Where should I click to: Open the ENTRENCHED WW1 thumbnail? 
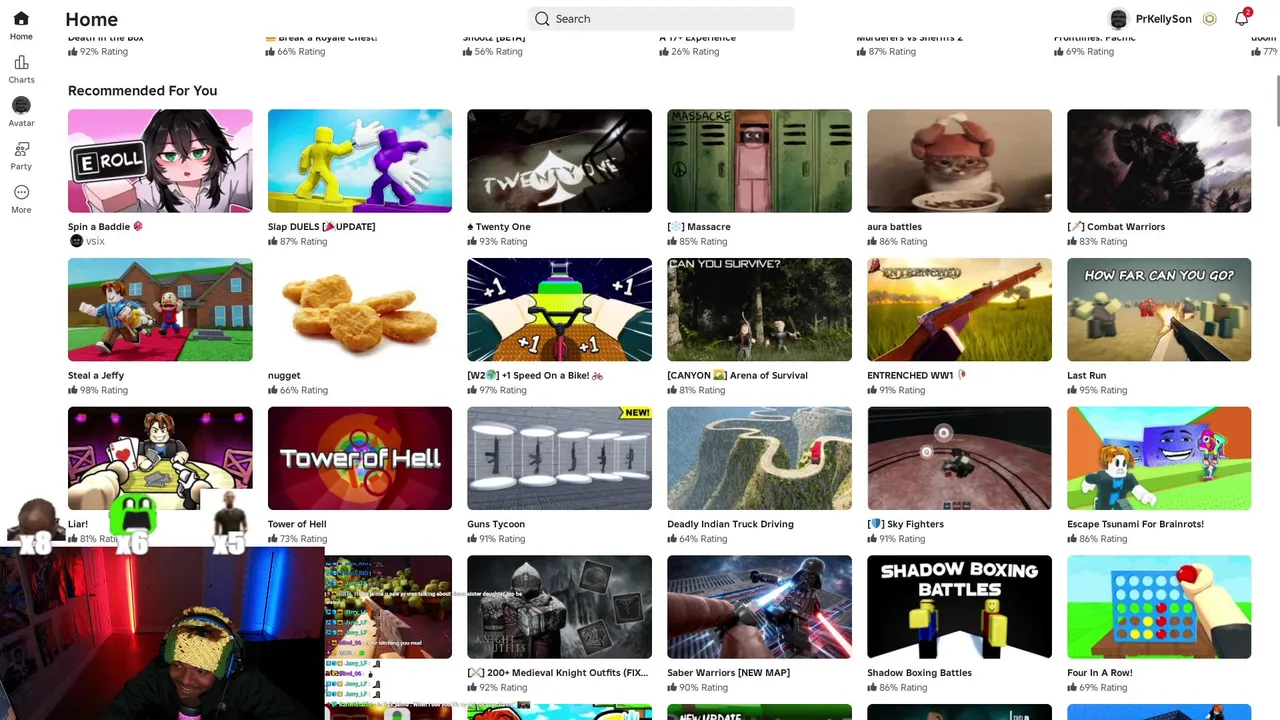point(959,310)
